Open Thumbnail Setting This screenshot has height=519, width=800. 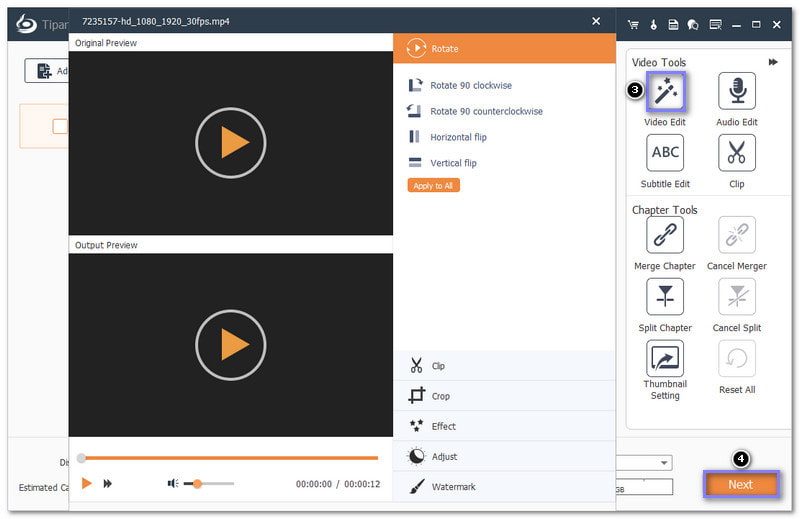[x=665, y=358]
